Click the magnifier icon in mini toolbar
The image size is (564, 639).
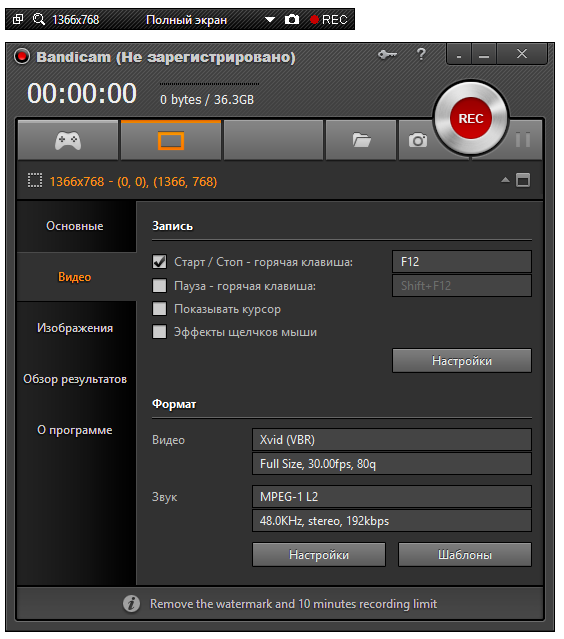[x=39, y=19]
